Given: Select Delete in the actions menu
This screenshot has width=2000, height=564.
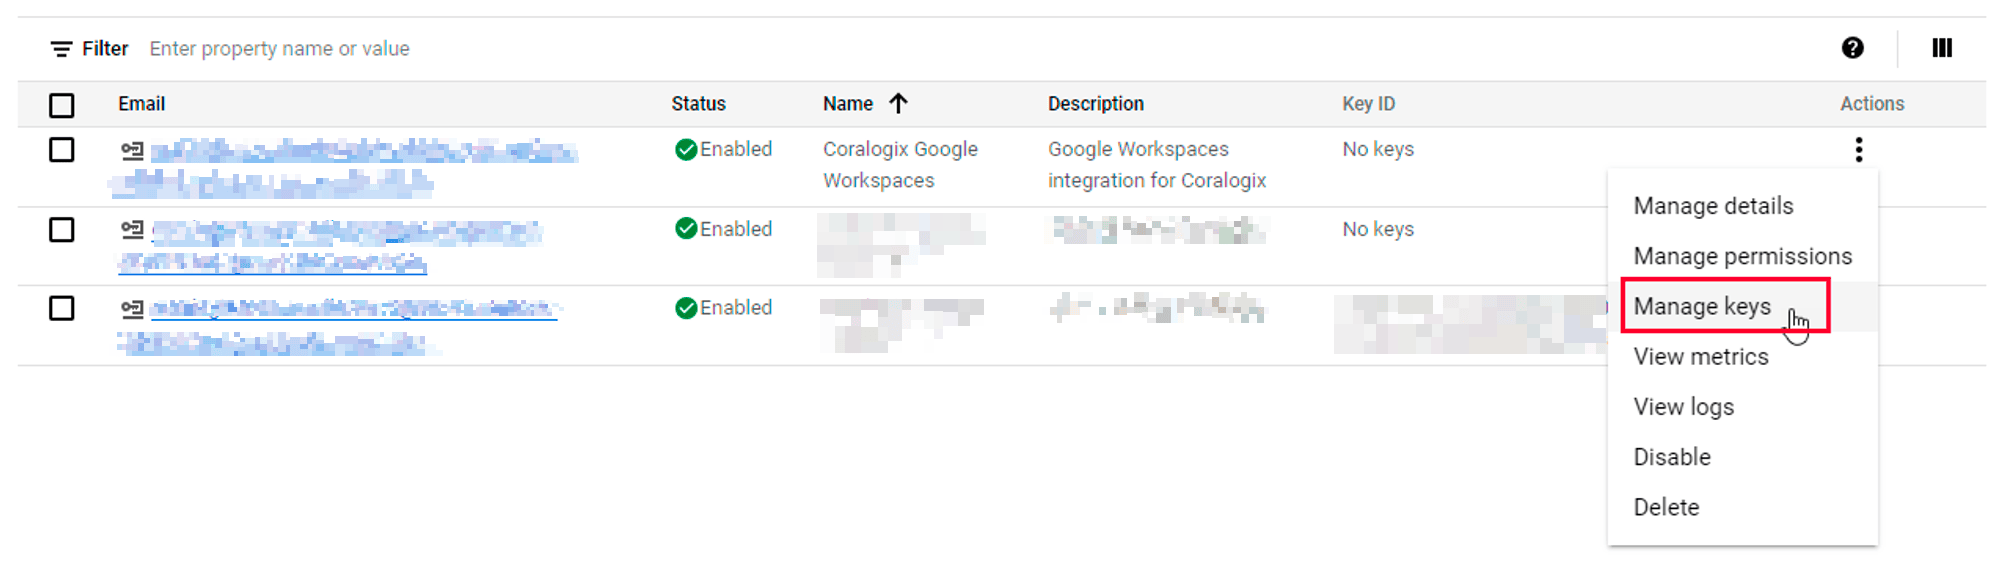Looking at the screenshot, I should 1666,507.
